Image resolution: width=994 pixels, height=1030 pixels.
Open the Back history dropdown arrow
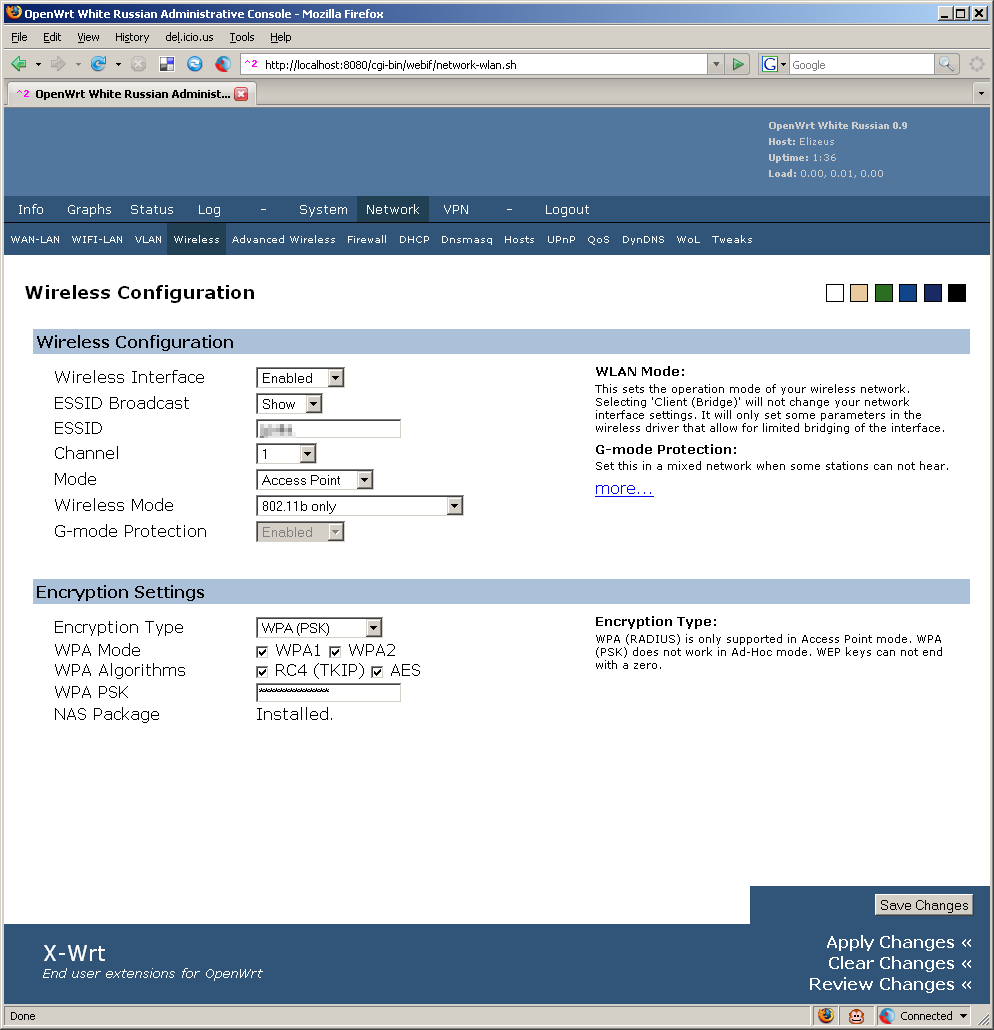pyautogui.click(x=38, y=64)
